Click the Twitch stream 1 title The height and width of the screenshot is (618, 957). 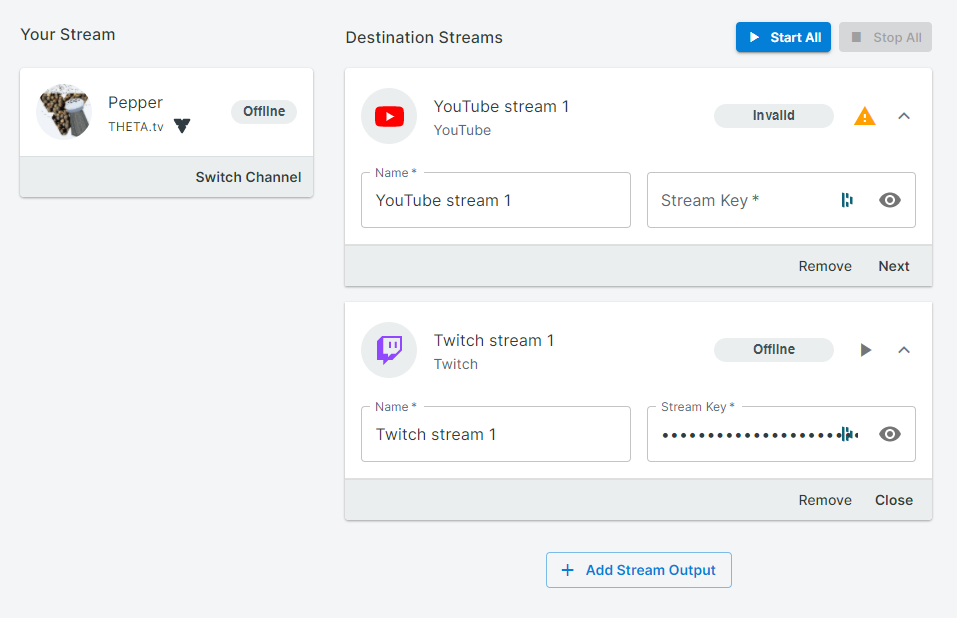point(494,340)
